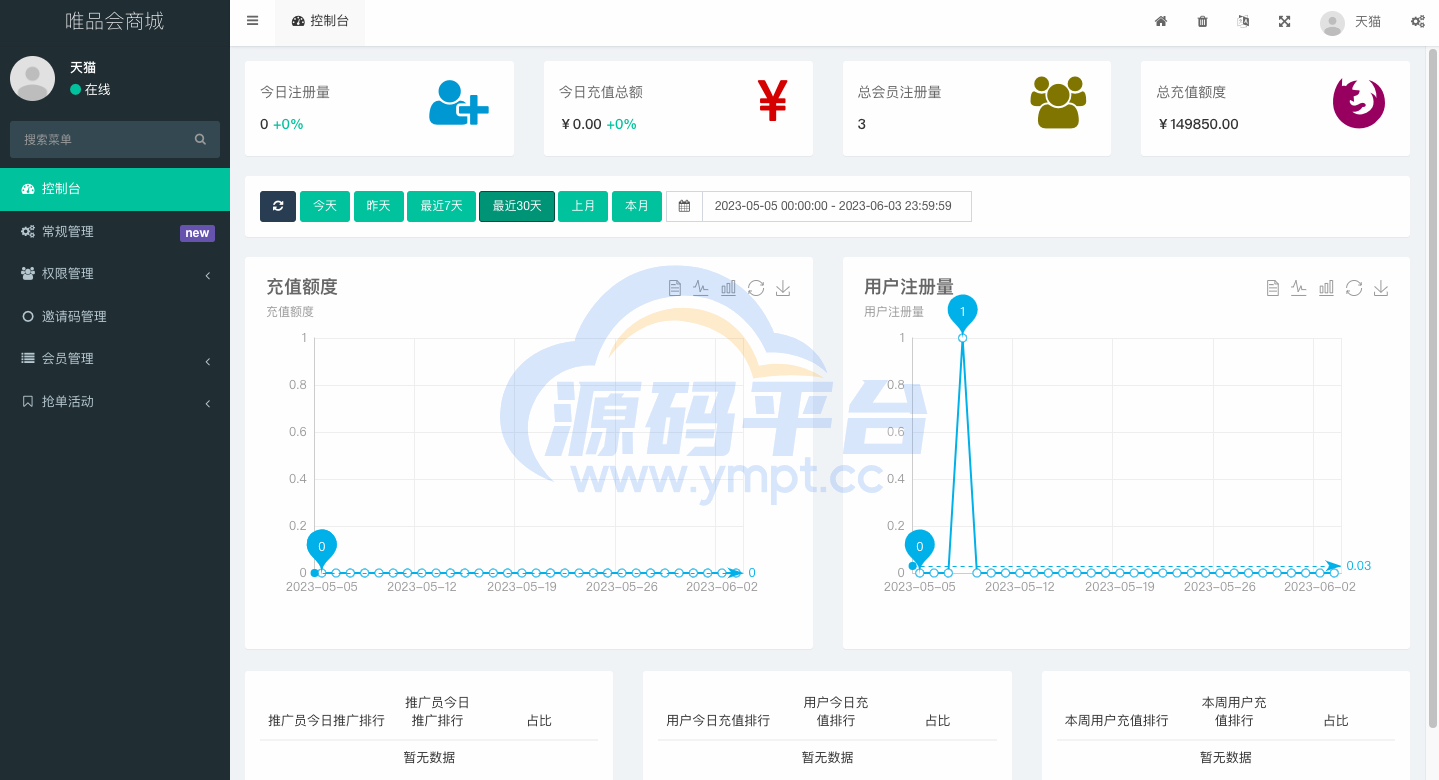The width and height of the screenshot is (1439, 780).
Task: Click the 0 pin marker on 充值额度 chart
Action: (321, 548)
